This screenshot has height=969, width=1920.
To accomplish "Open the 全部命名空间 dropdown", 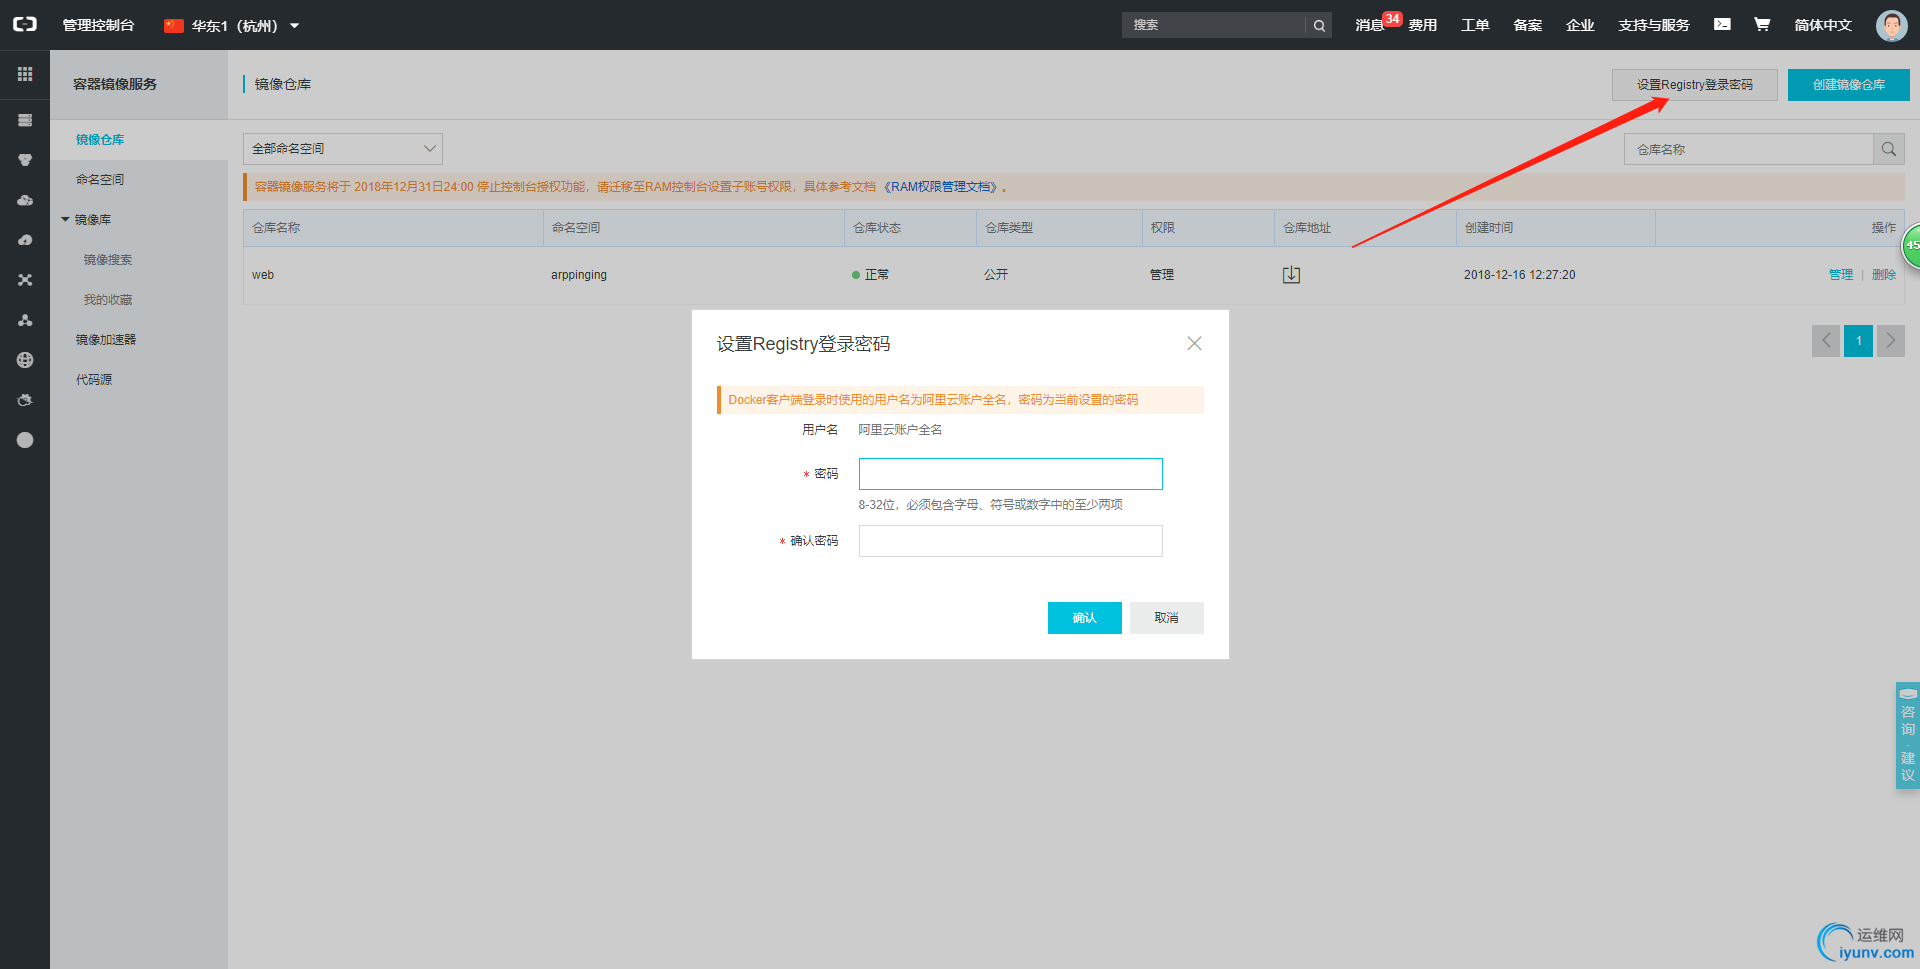I will click(x=342, y=149).
